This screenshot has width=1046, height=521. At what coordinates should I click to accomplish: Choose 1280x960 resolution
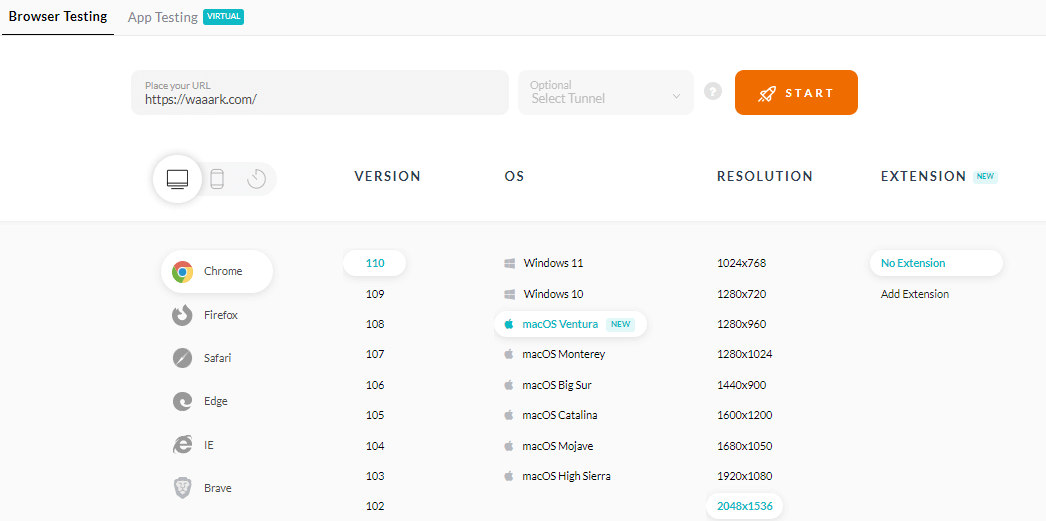coord(742,324)
